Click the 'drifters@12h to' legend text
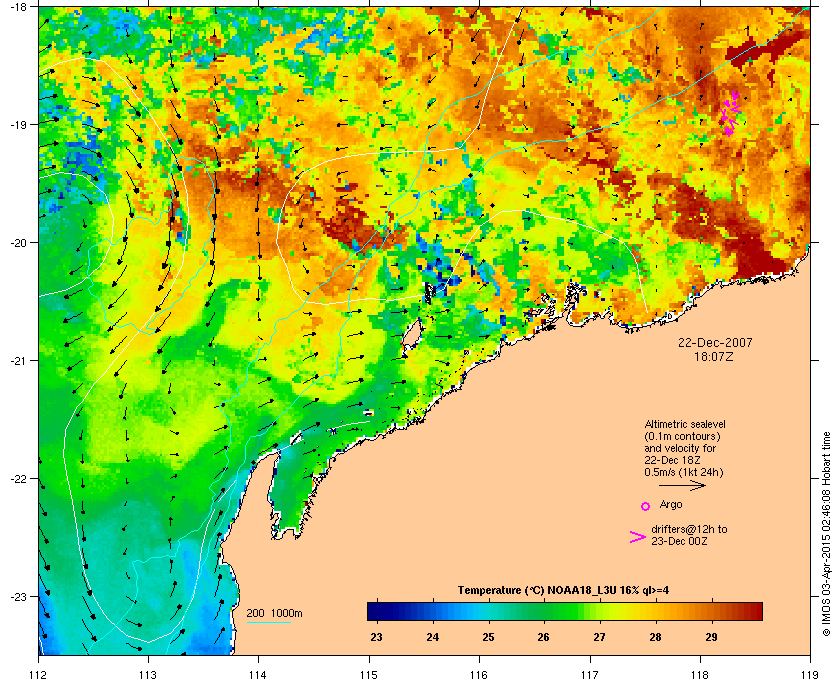The width and height of the screenshot is (840, 680). (689, 529)
